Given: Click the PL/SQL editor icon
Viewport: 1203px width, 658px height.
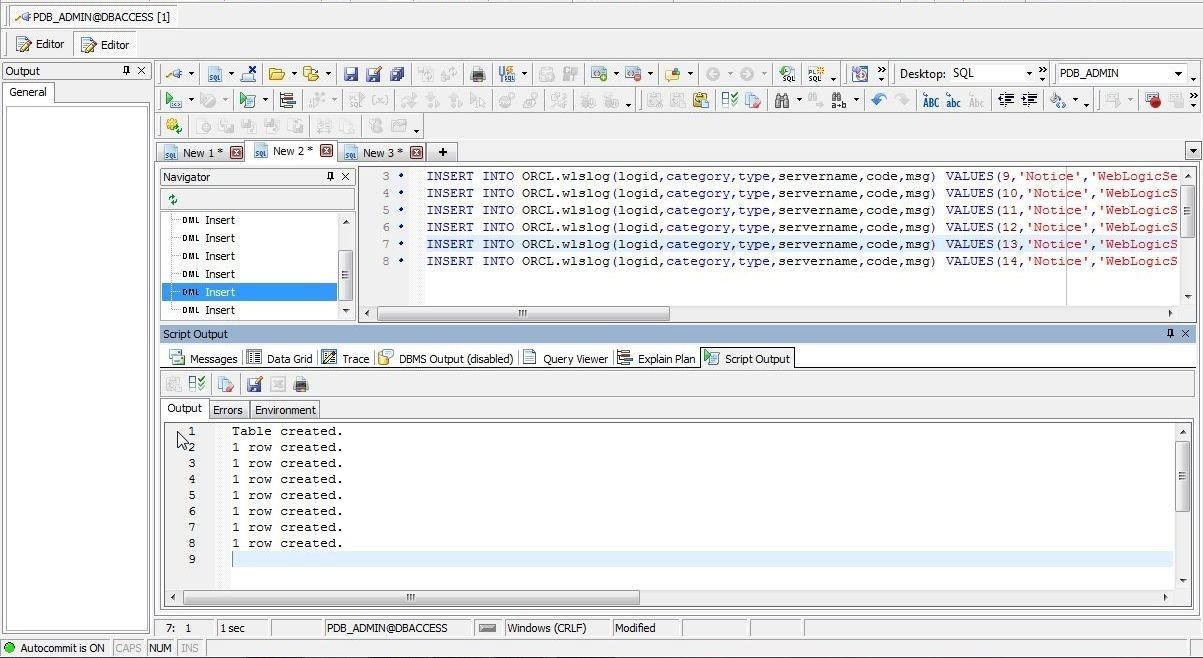Looking at the screenshot, I should (816, 74).
